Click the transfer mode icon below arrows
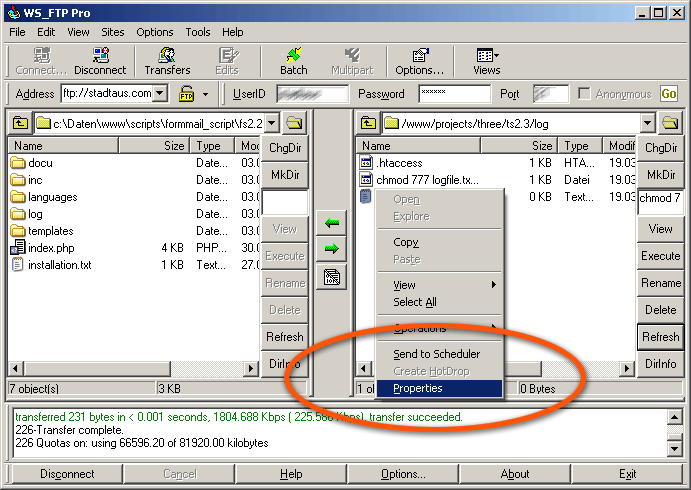Image resolution: width=691 pixels, height=490 pixels. coord(331,277)
